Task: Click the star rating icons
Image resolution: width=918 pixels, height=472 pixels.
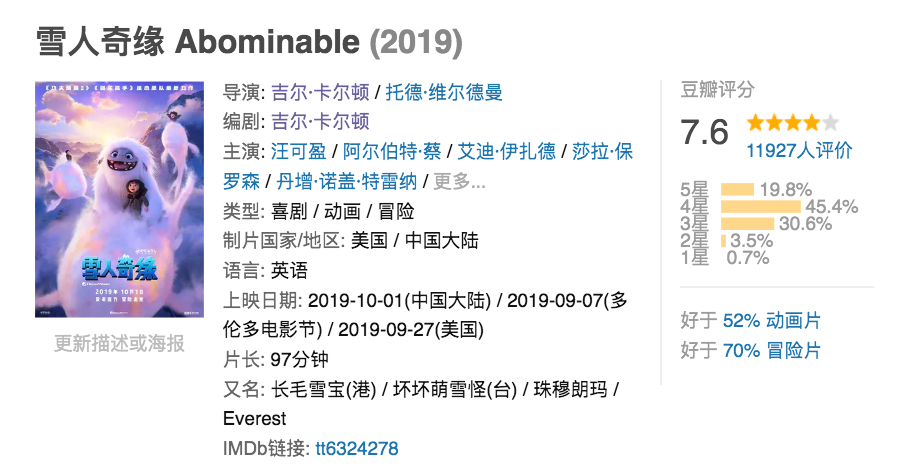Action: point(792,124)
